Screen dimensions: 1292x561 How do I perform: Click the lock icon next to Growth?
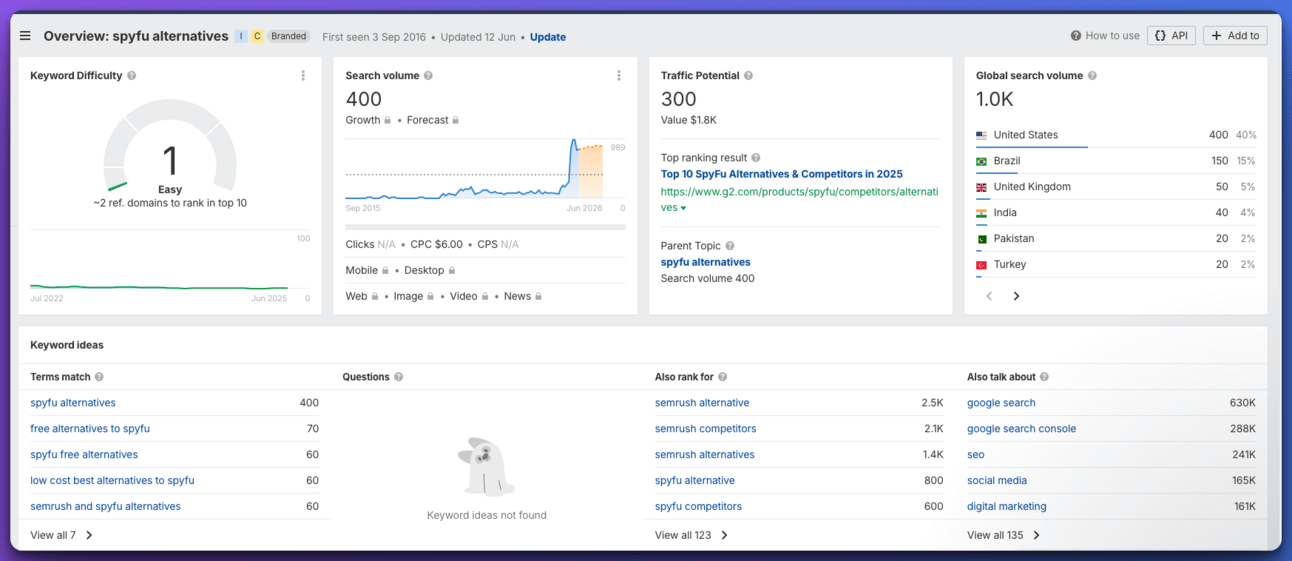(388, 120)
